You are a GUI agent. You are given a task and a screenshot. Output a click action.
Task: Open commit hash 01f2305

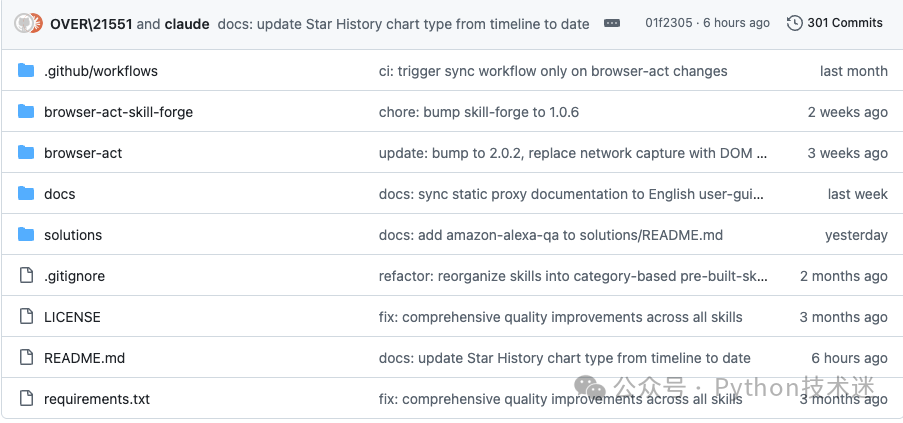[x=669, y=23]
